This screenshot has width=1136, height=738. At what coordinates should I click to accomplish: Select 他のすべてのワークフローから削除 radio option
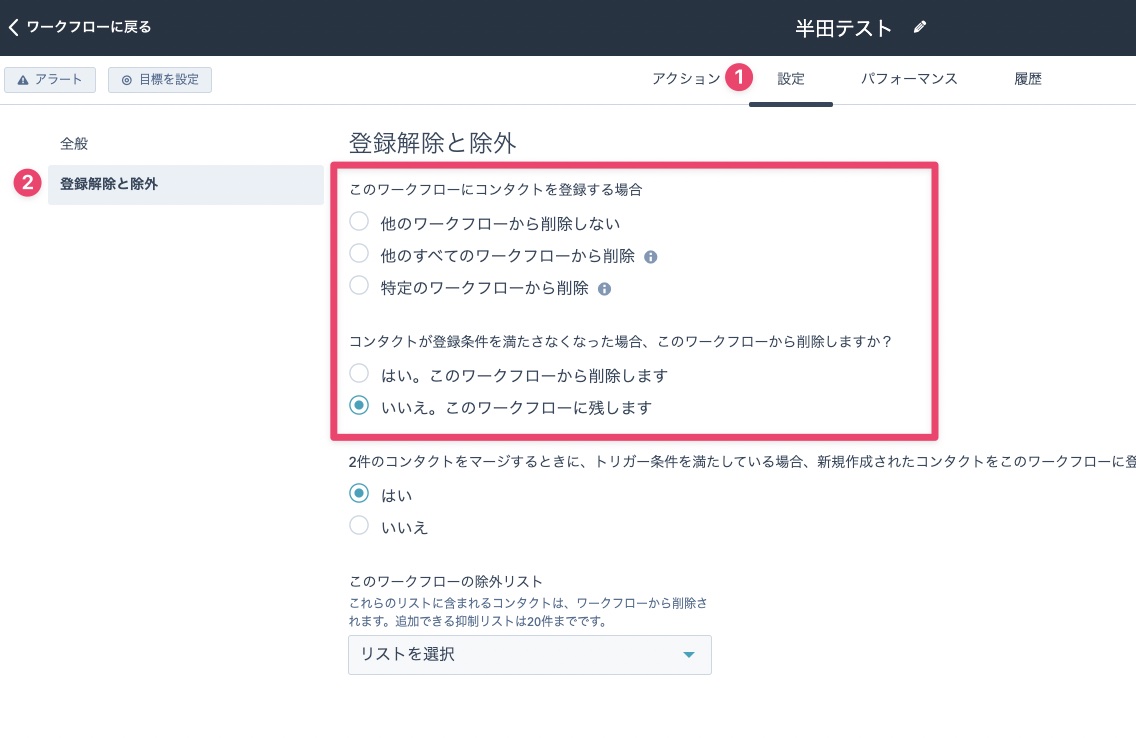[x=359, y=254]
